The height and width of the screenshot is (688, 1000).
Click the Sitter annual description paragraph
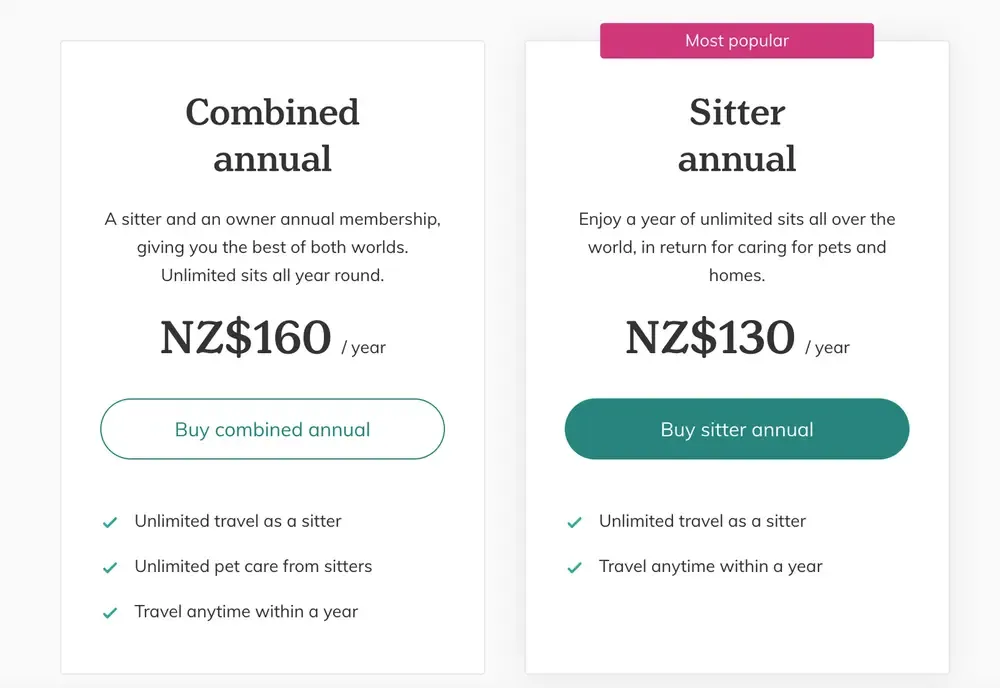[737, 247]
